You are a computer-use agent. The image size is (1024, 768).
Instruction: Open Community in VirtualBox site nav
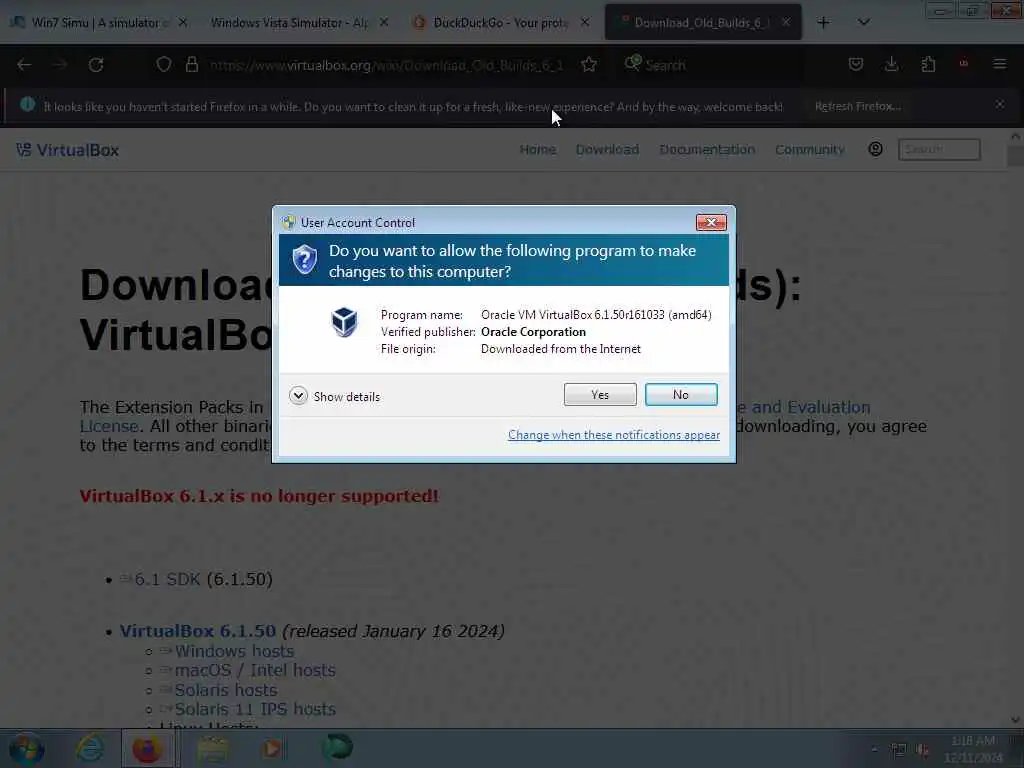click(810, 150)
